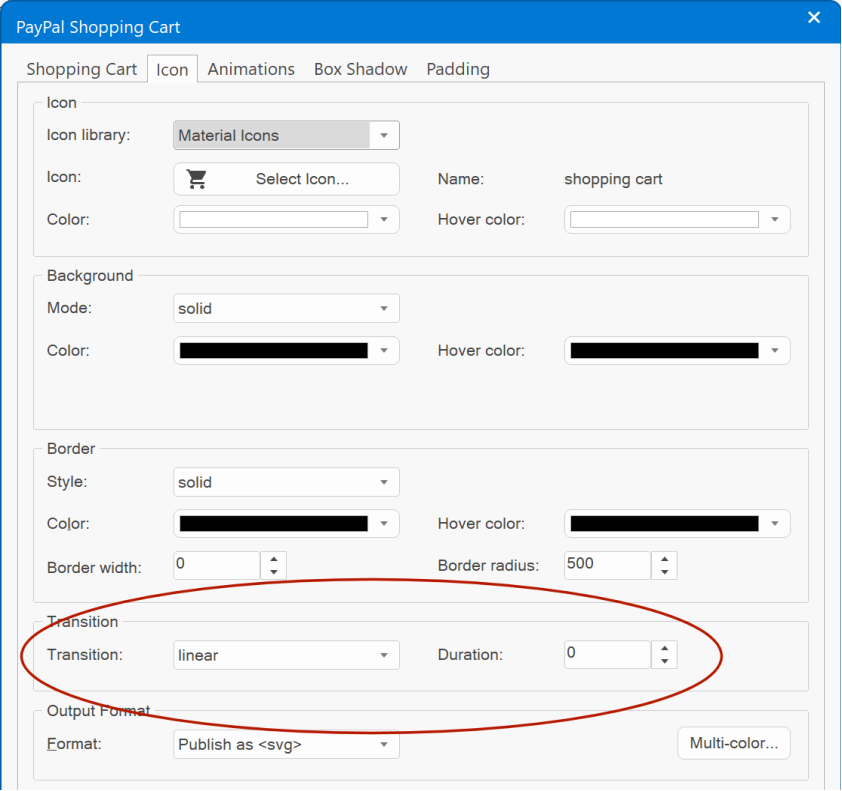
Task: Click the 'Duration:' label
Action: pos(470,655)
